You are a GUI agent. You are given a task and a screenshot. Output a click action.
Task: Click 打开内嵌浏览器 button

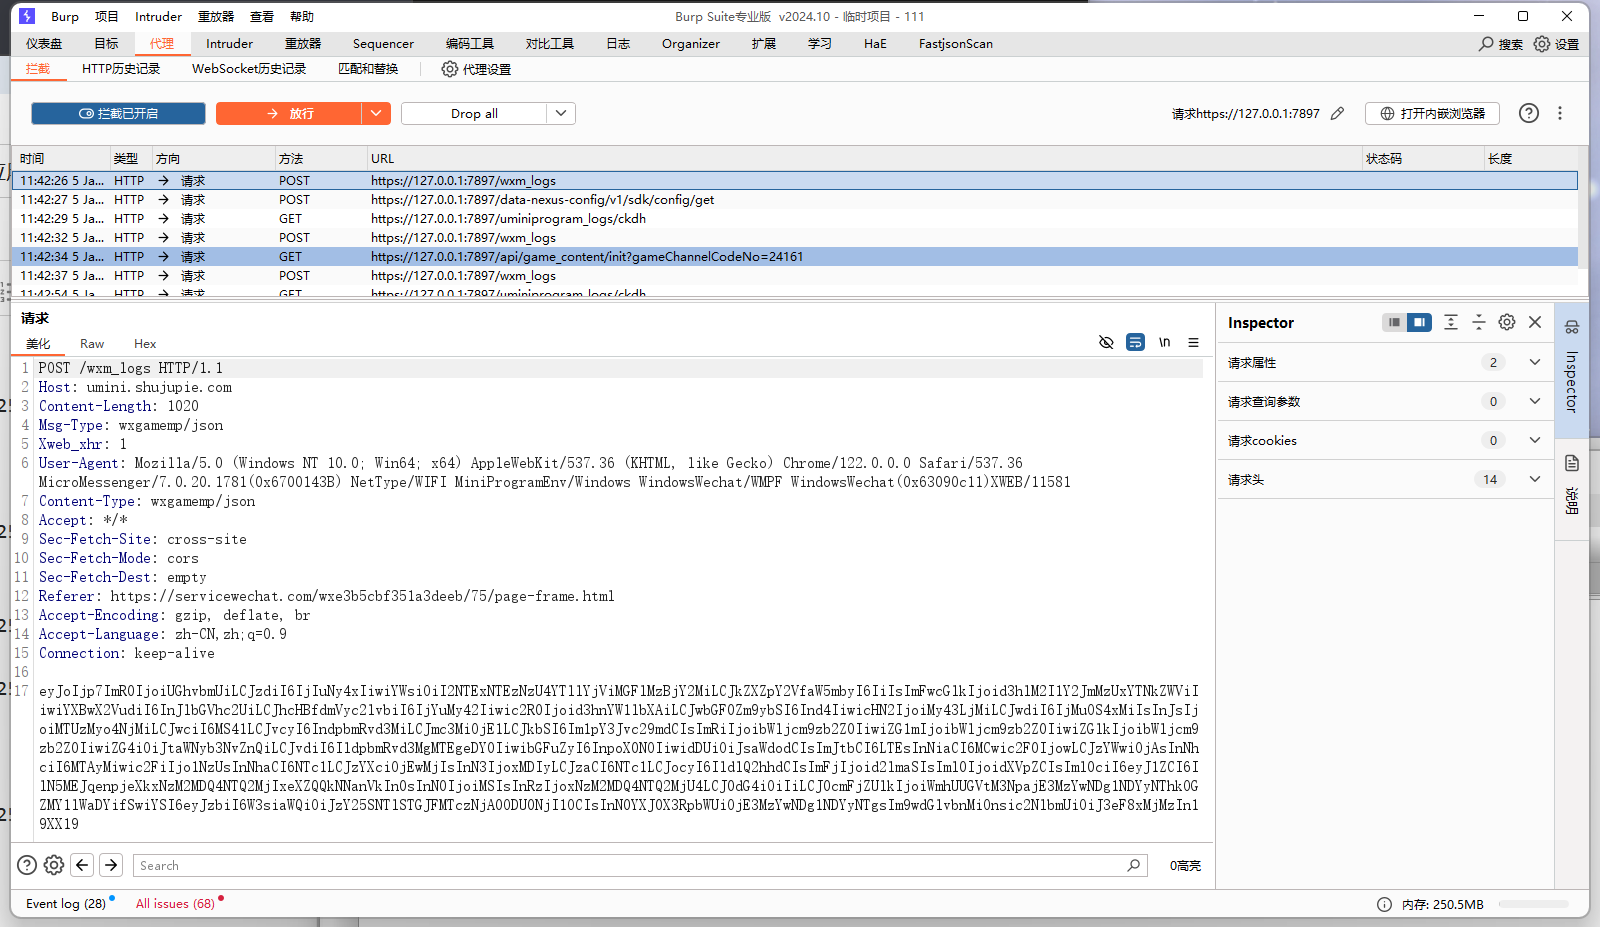pos(1432,114)
